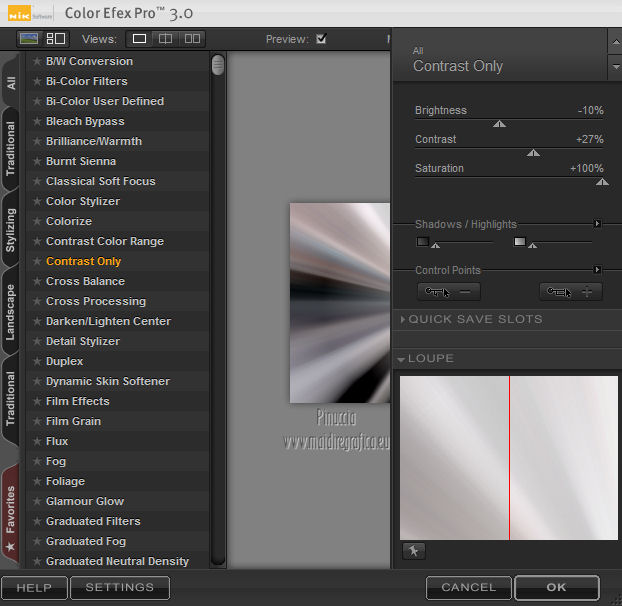Viewport: 622px width, 606px height.
Task: Adjust the Saturation slider handle
Action: (x=602, y=182)
